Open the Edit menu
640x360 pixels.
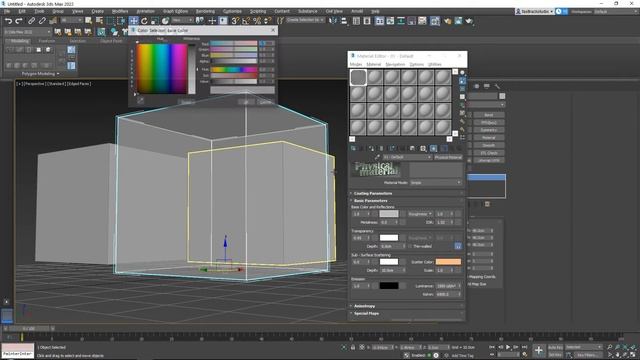pyautogui.click(x=22, y=11)
